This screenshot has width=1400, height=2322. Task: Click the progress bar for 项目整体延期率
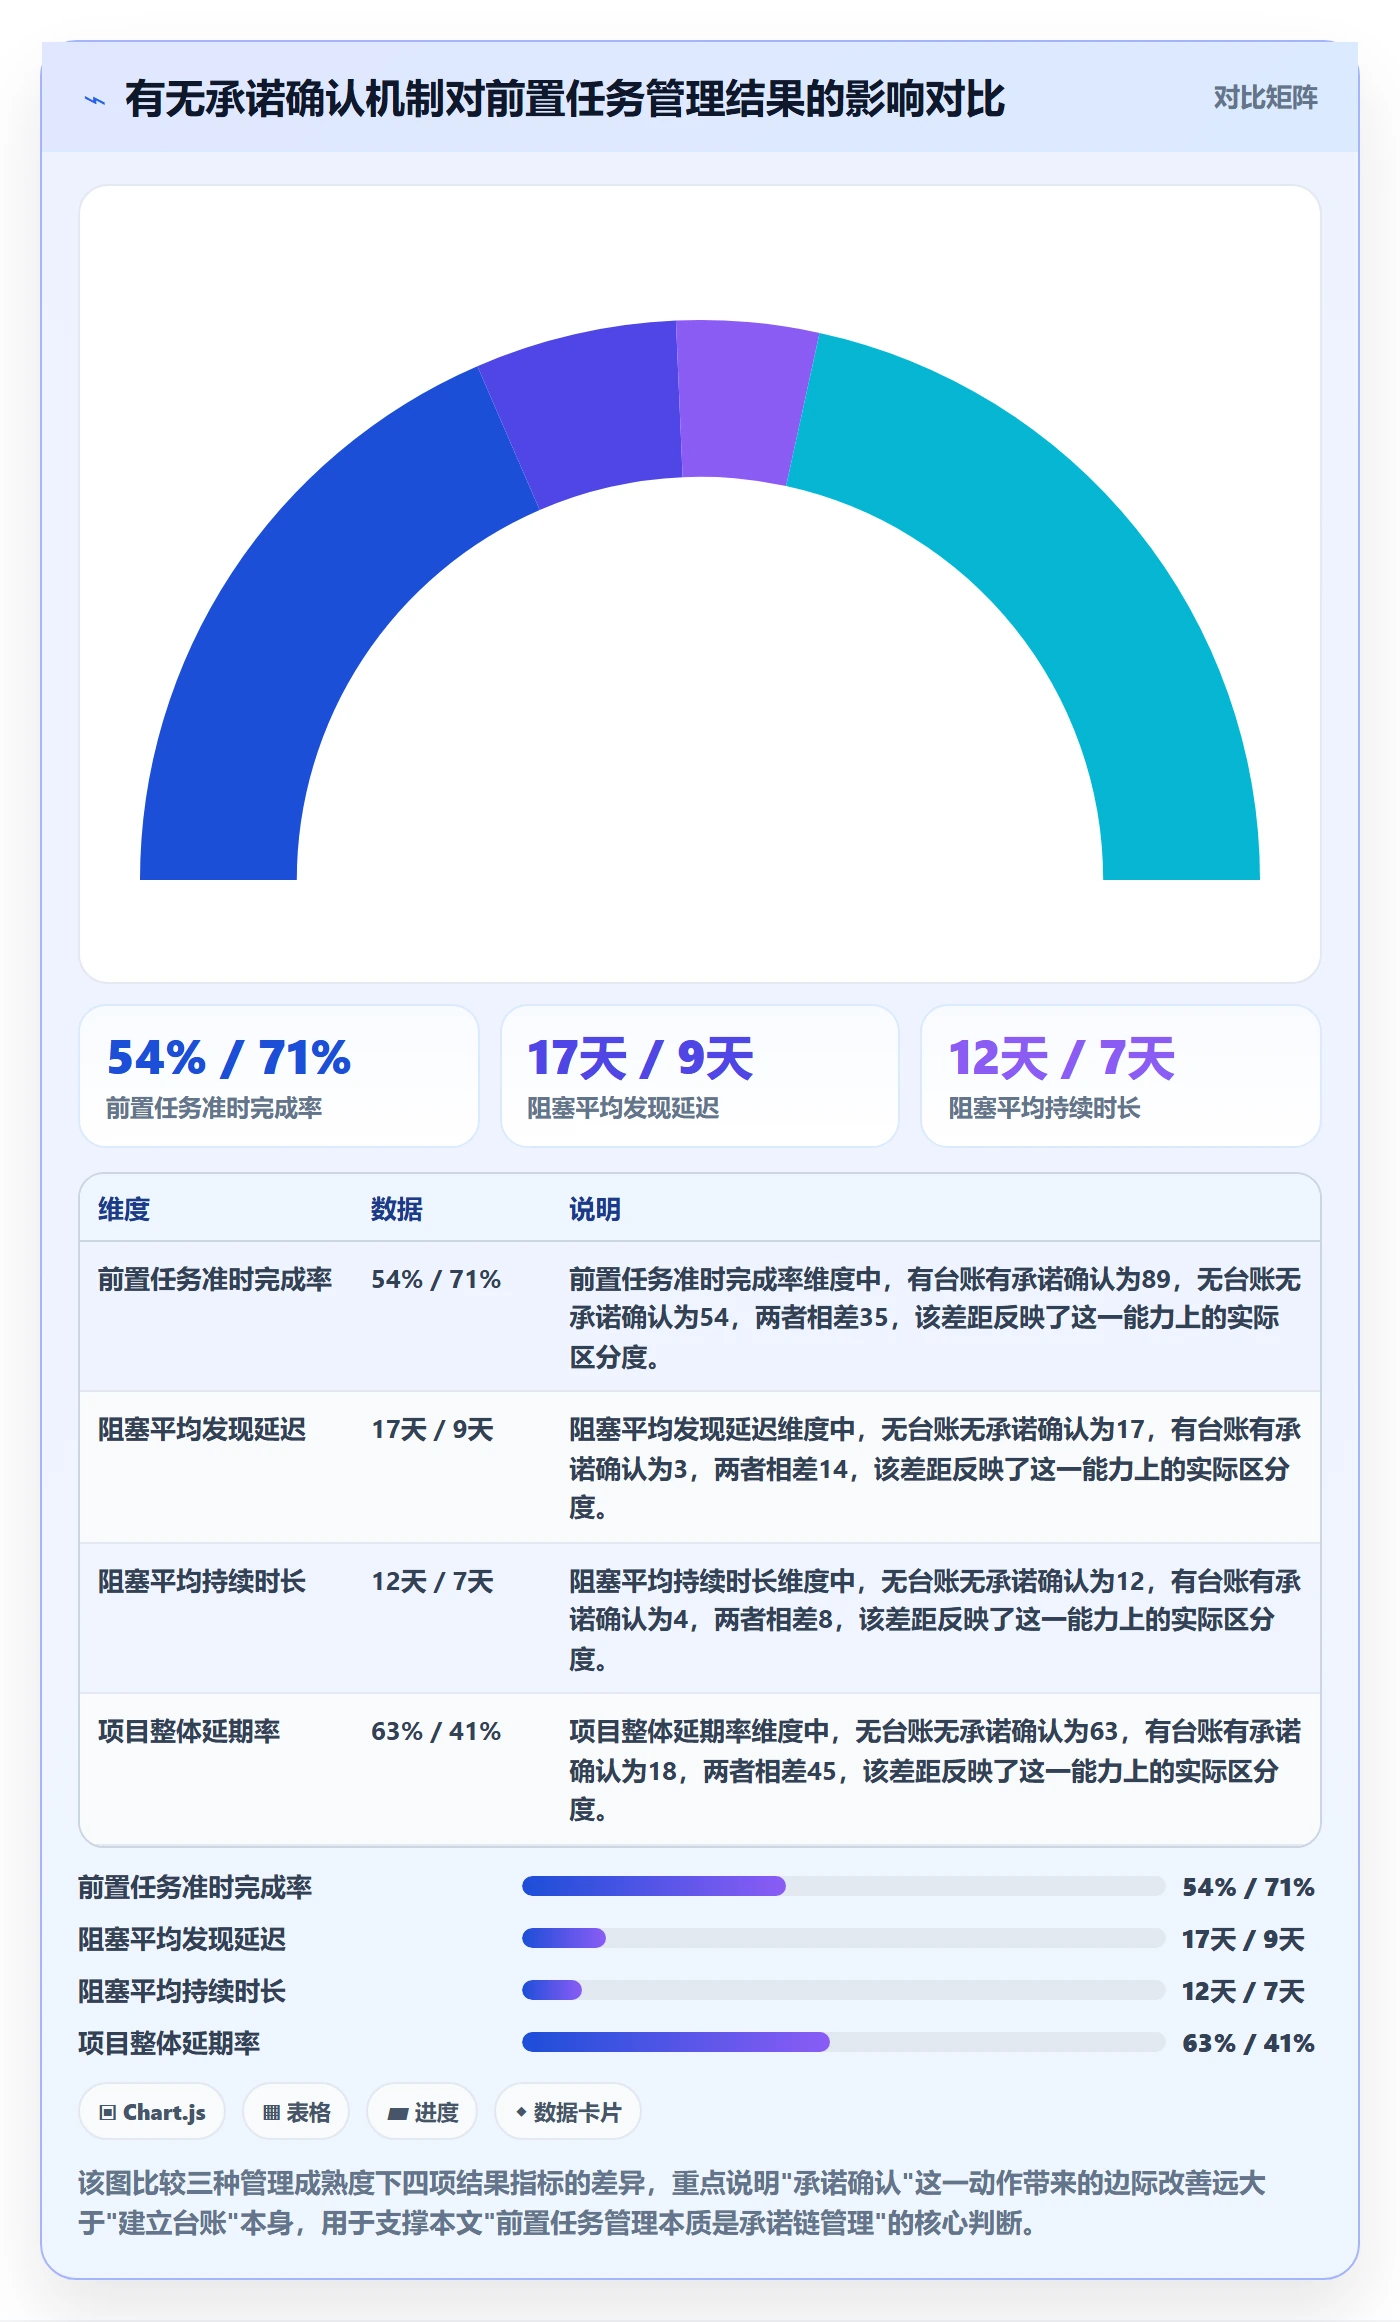click(843, 2042)
